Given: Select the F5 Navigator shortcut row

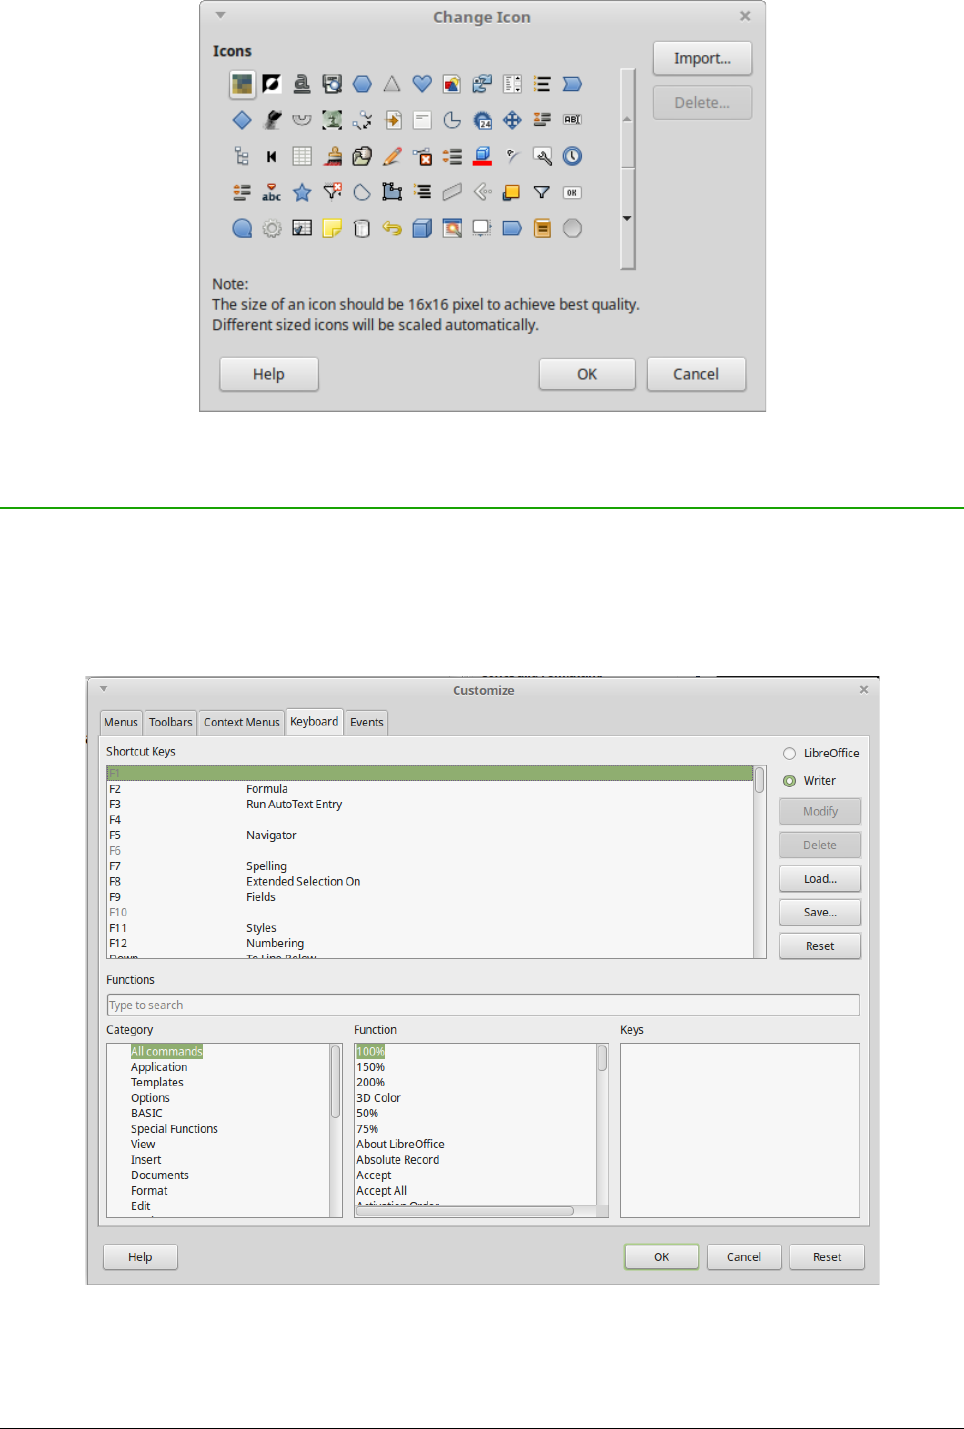Looking at the screenshot, I should [430, 835].
